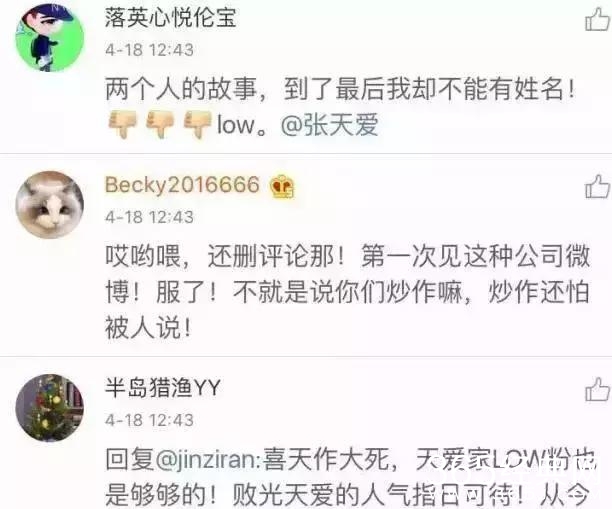Tap the crown VIP badge beside Becky2016666
The width and height of the screenshot is (612, 509).
point(282,186)
